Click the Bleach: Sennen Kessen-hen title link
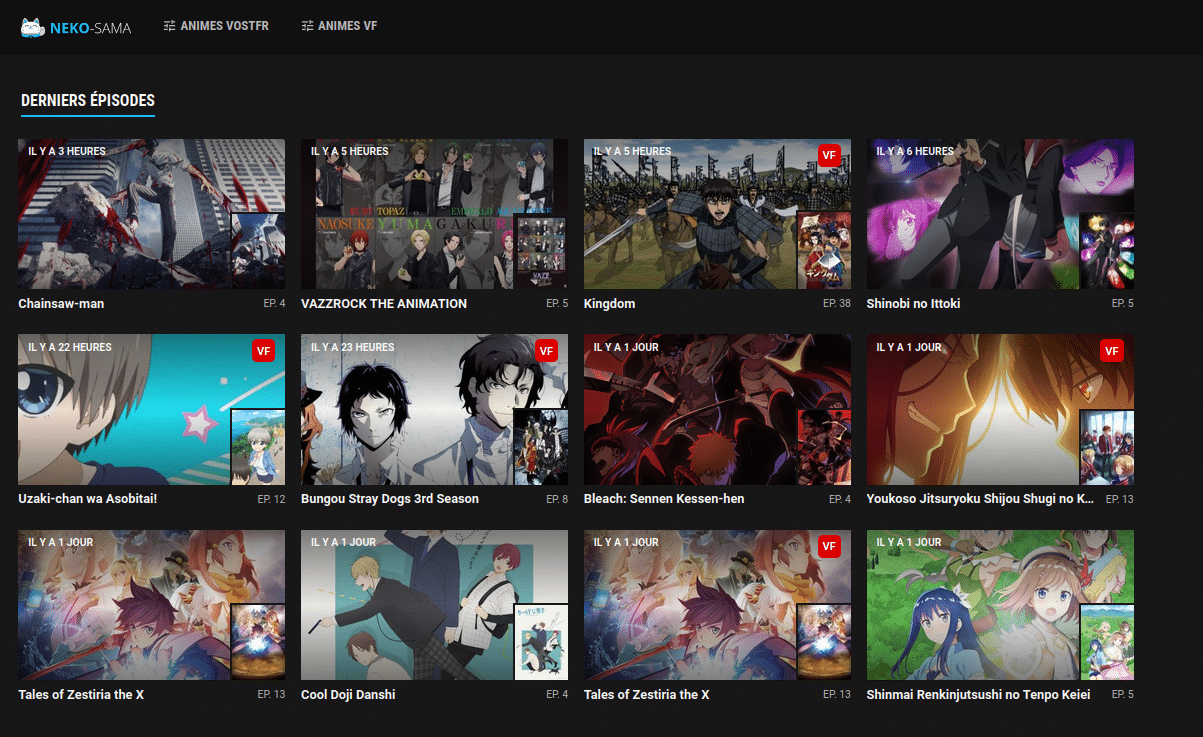1203x737 pixels. click(x=664, y=498)
